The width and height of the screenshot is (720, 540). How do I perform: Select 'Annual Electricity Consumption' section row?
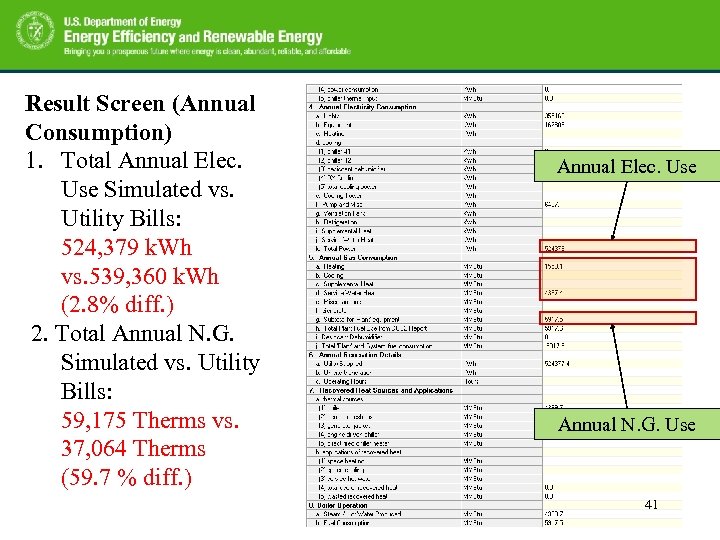(x=494, y=107)
